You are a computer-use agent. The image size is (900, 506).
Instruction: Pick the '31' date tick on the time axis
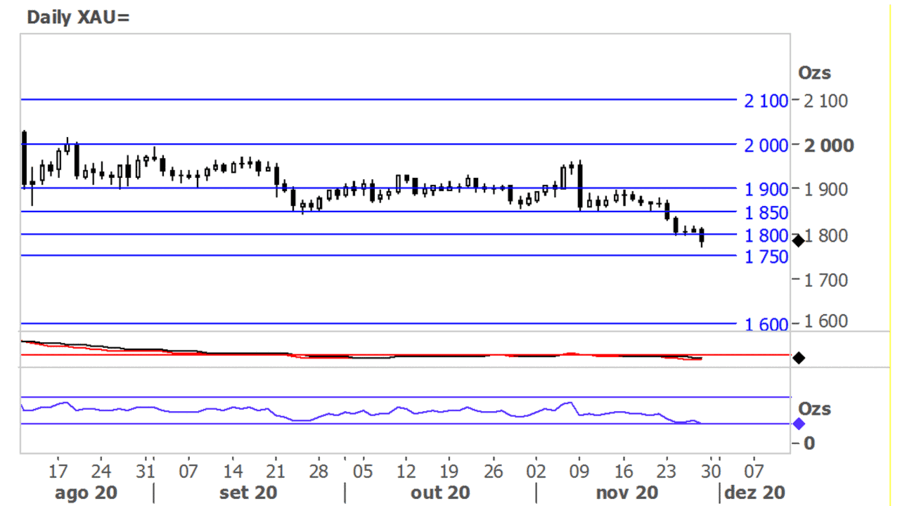click(x=145, y=472)
